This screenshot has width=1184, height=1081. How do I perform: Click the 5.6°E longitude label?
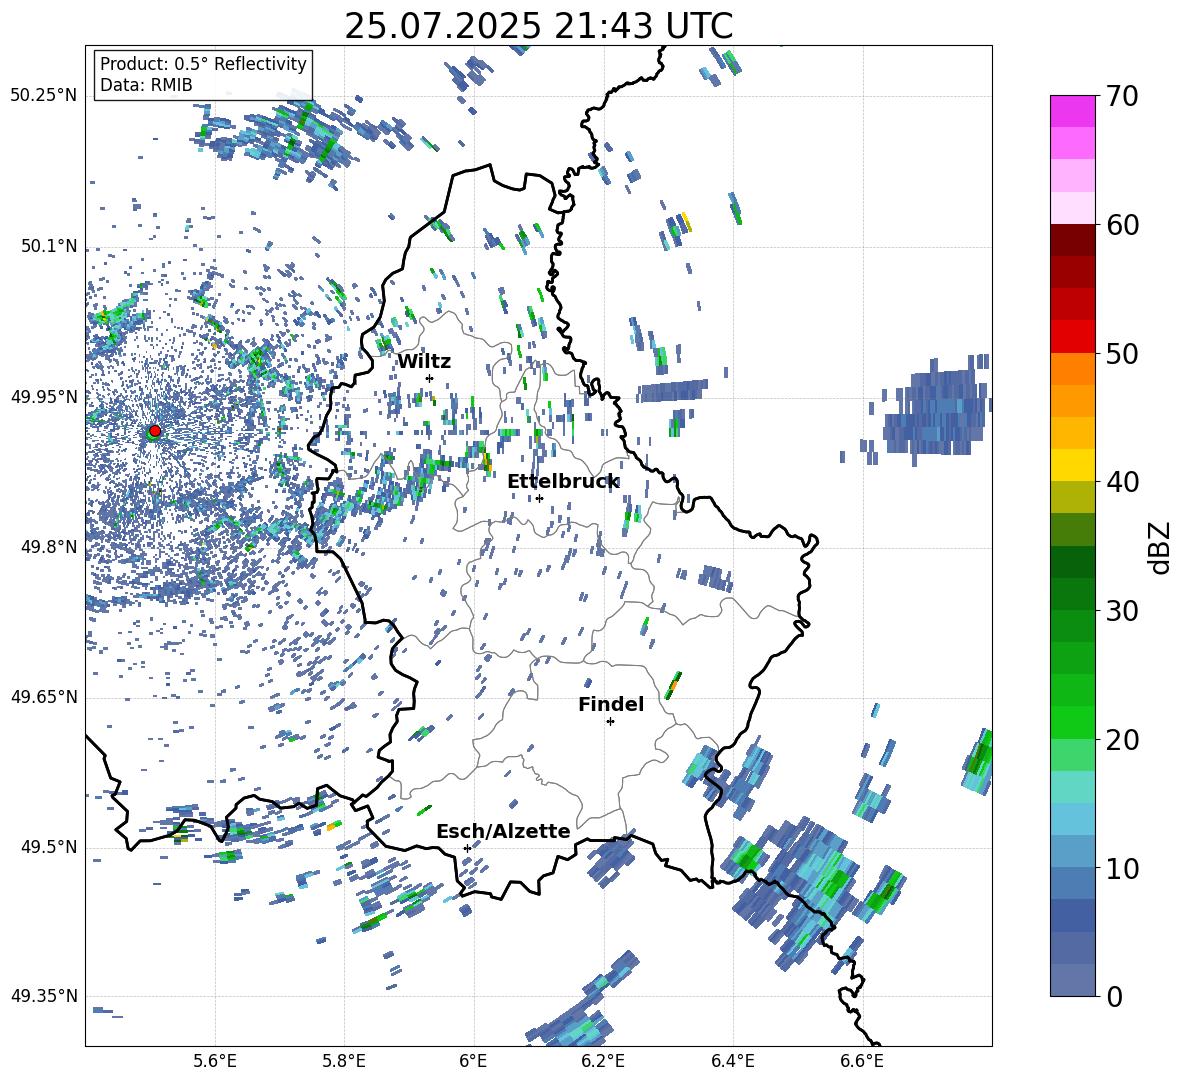[214, 1061]
